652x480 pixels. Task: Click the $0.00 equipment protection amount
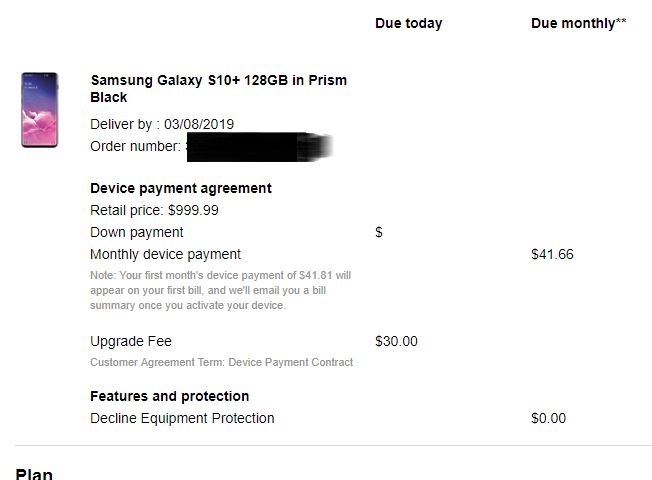tap(548, 418)
